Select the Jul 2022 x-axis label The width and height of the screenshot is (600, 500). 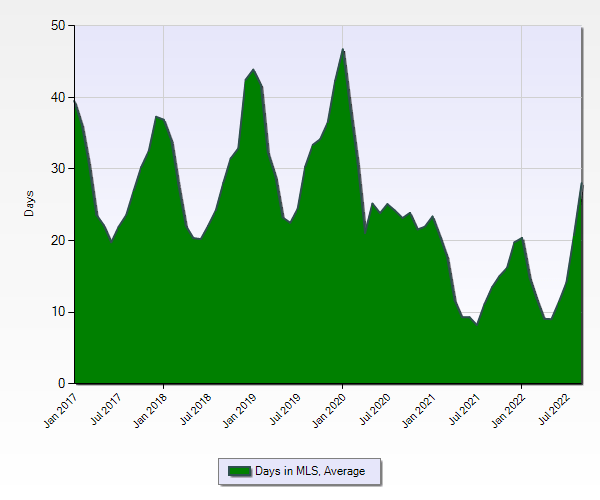click(556, 409)
